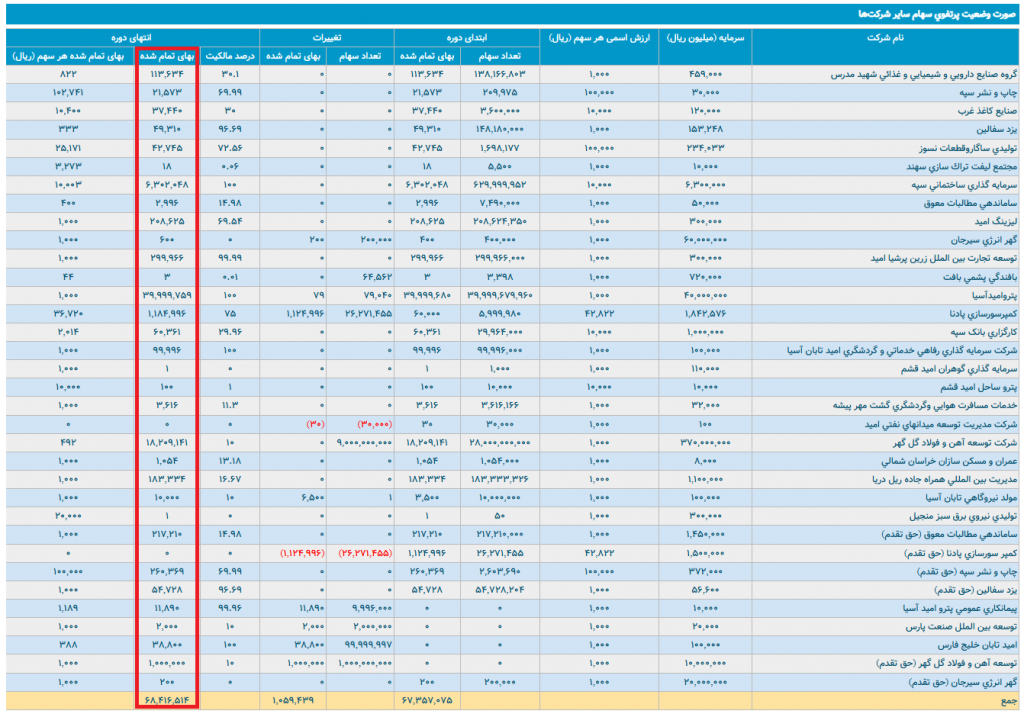1024x714 pixels.
Task: Click cost per share '۱۰۲,۷۴۱'
Action: (x=68, y=93)
